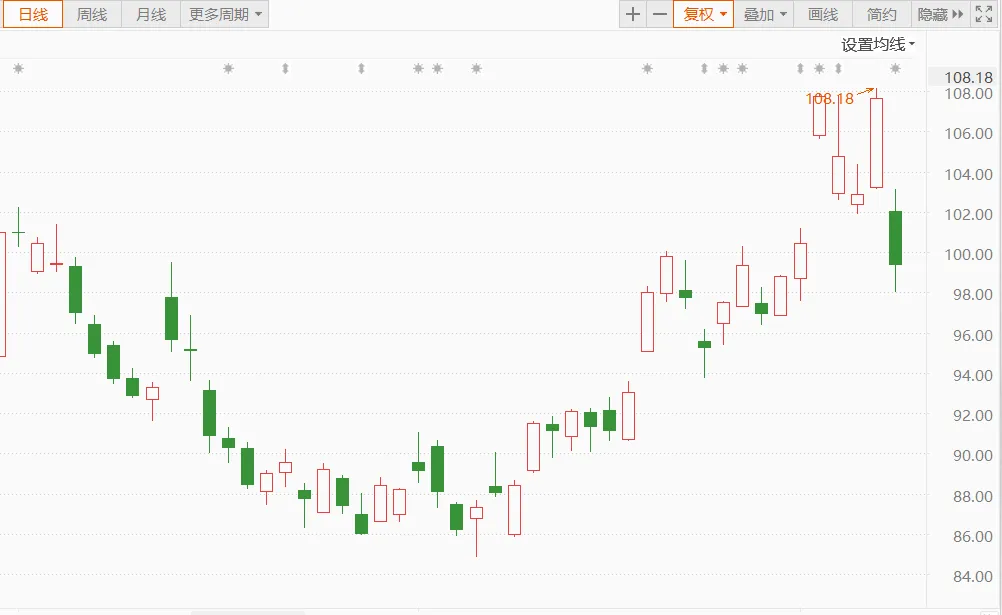Click the 90.00 price axis label
Image resolution: width=1002 pixels, height=615 pixels.
972,456
